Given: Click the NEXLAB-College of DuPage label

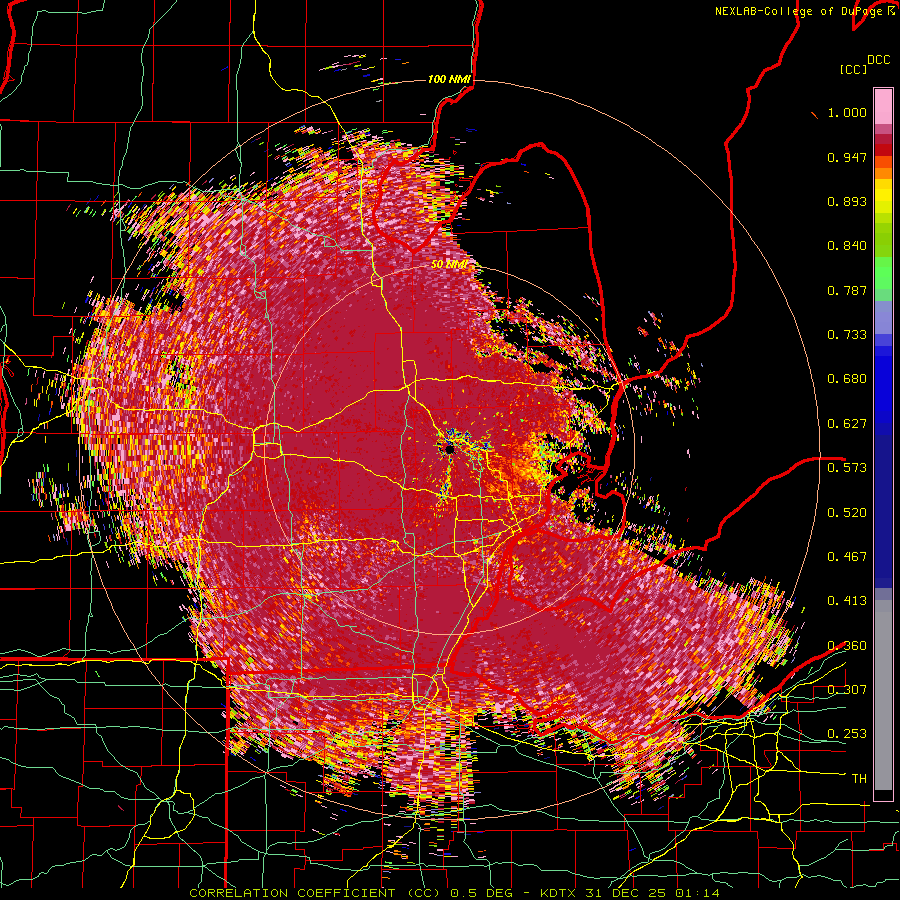Looking at the screenshot, I should click(800, 11).
